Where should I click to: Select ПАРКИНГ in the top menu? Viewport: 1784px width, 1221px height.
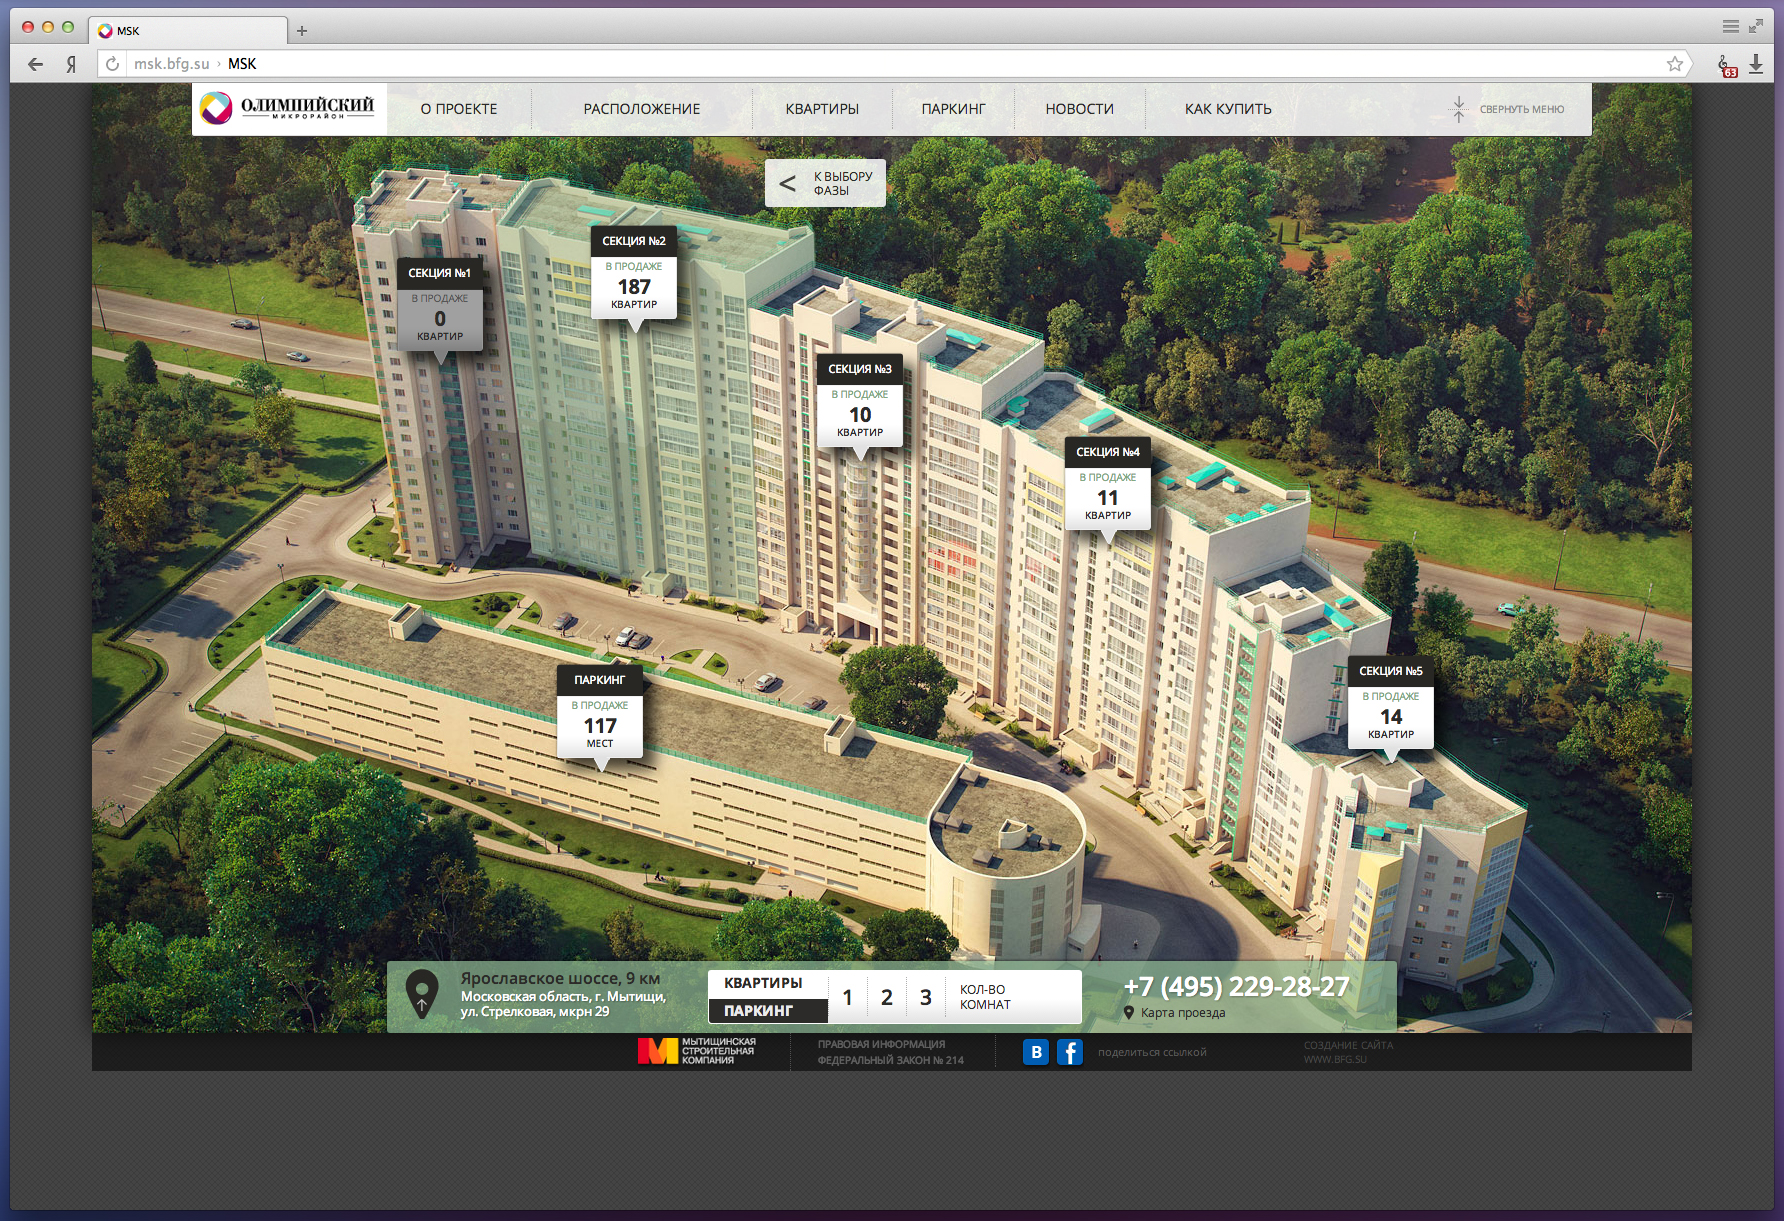[x=953, y=109]
